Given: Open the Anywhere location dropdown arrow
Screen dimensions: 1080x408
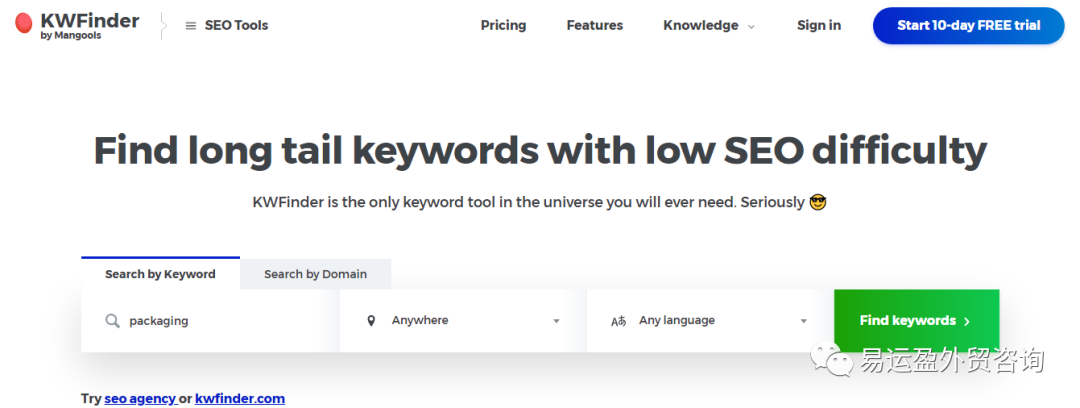Looking at the screenshot, I should pos(556,321).
